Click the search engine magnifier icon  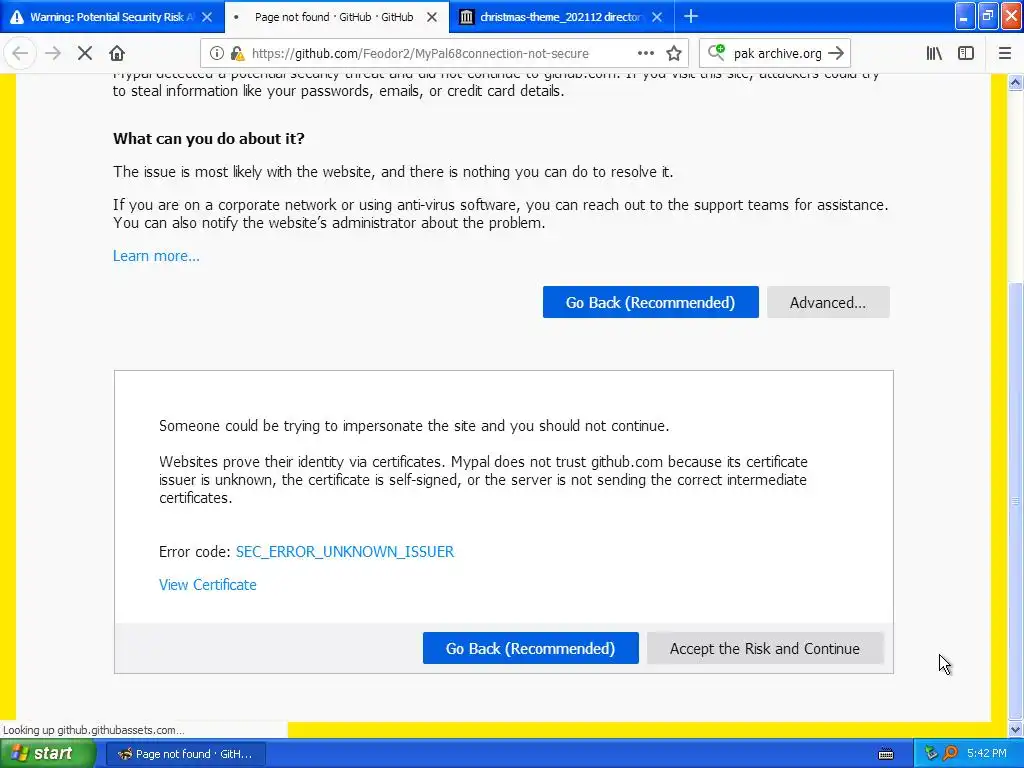[716, 52]
